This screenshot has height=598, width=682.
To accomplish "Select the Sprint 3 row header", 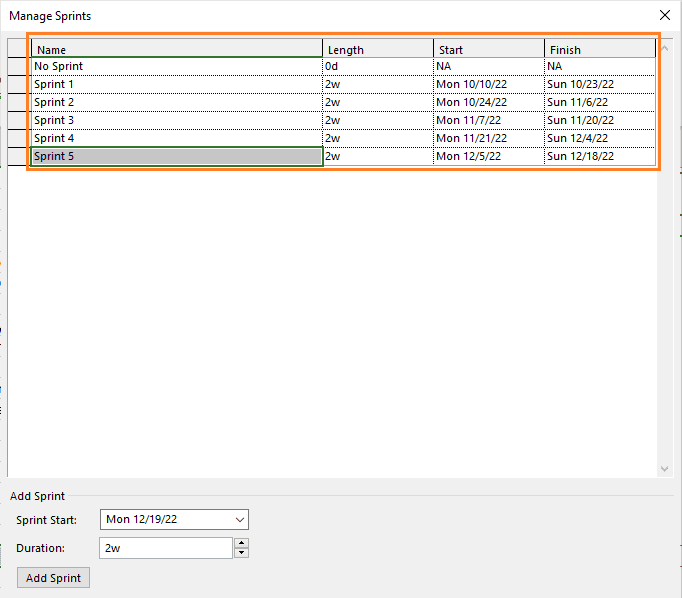I will [19, 120].
